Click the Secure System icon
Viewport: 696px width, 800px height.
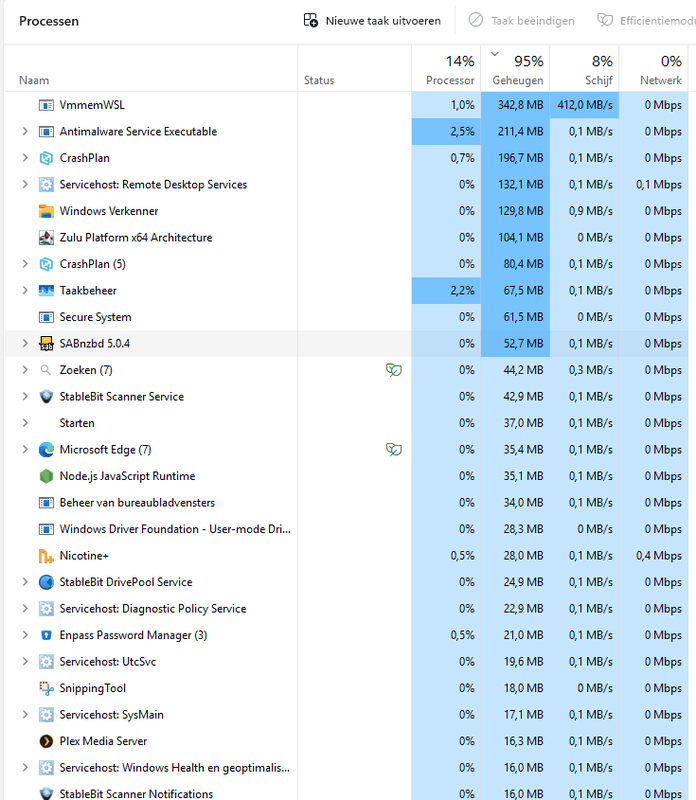(x=46, y=317)
